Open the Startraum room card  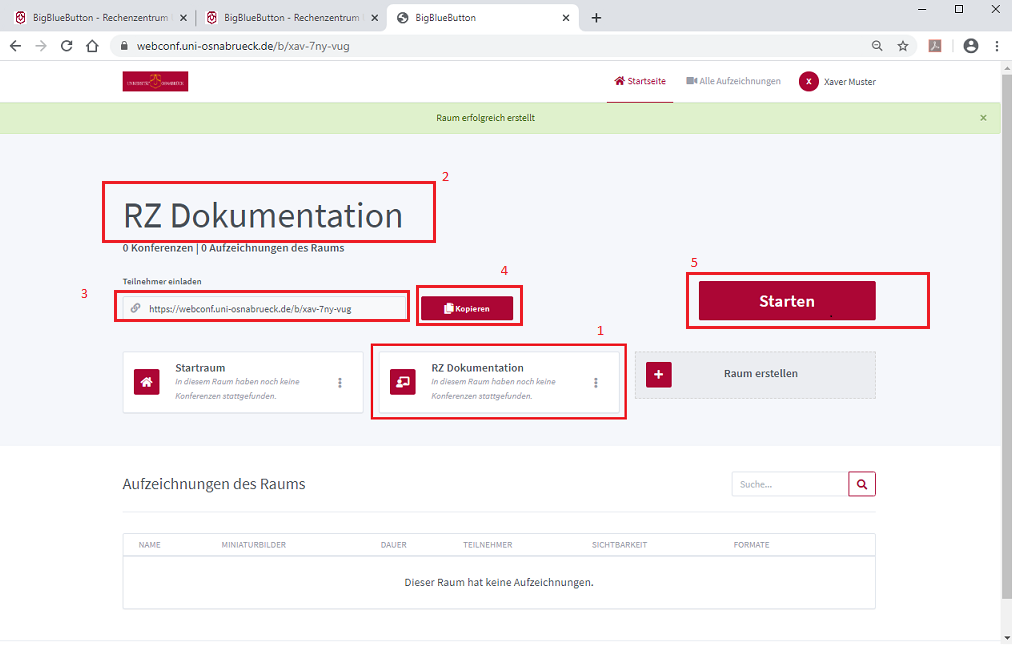pyautogui.click(x=243, y=382)
